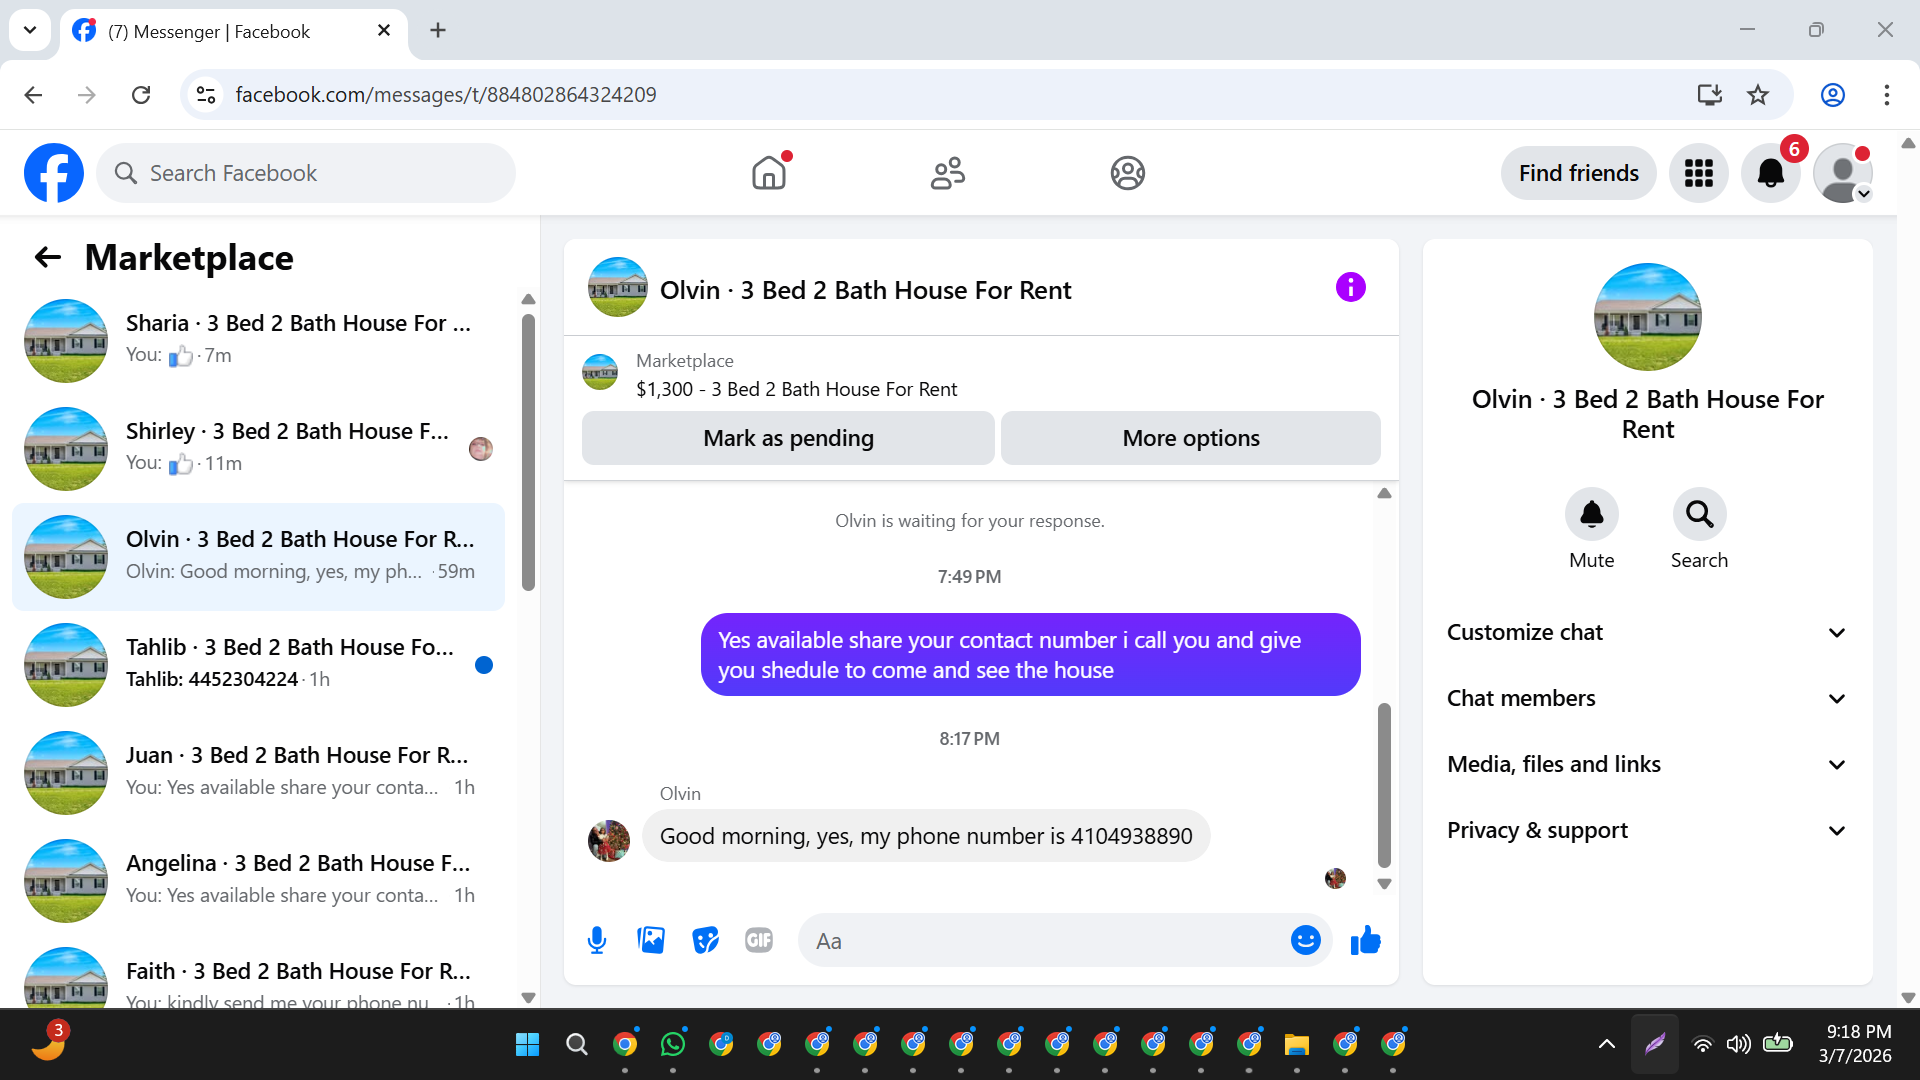This screenshot has height=1080, width=1920.
Task: Show hidden icons in the system tray
Action: (1606, 1044)
